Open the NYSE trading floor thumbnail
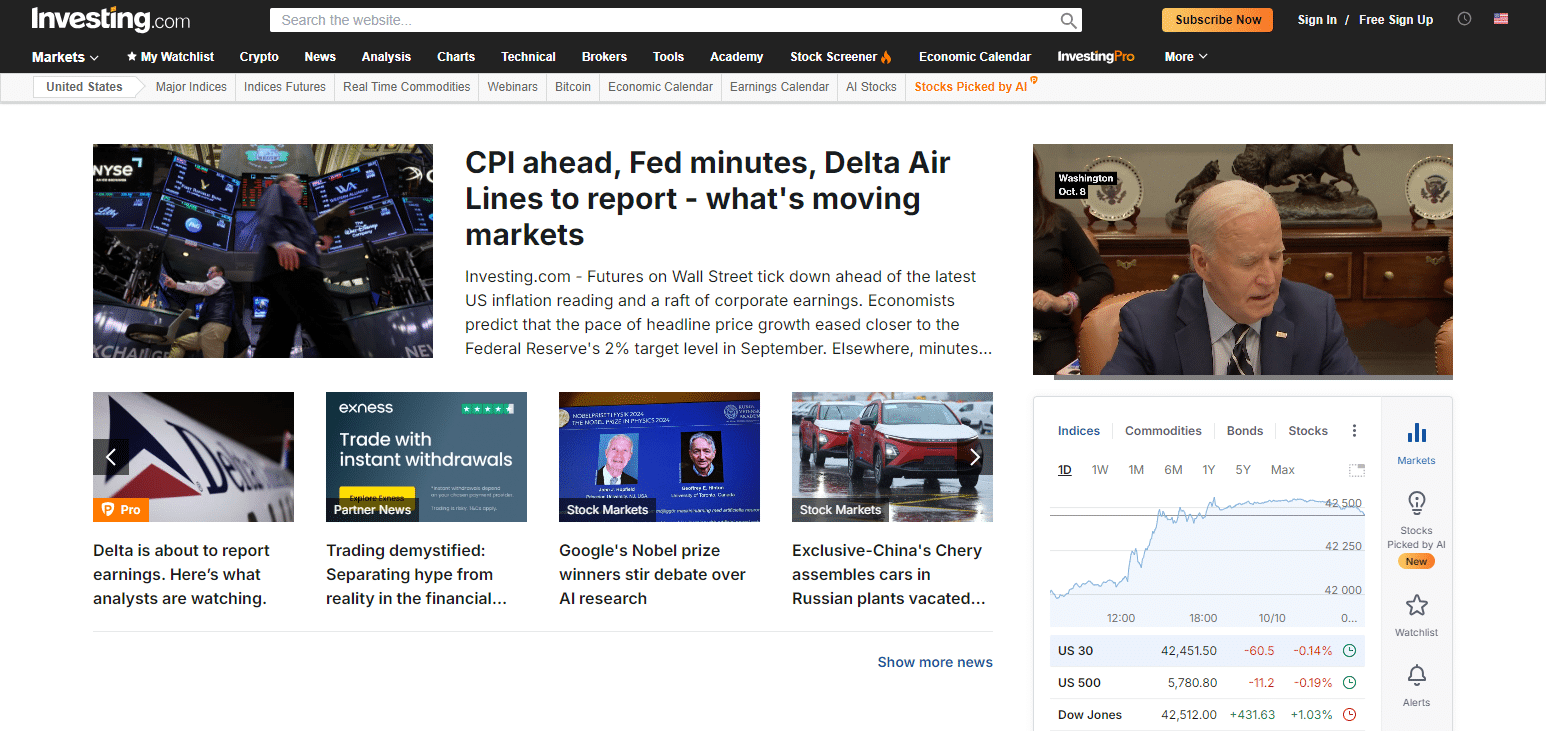 pos(263,251)
